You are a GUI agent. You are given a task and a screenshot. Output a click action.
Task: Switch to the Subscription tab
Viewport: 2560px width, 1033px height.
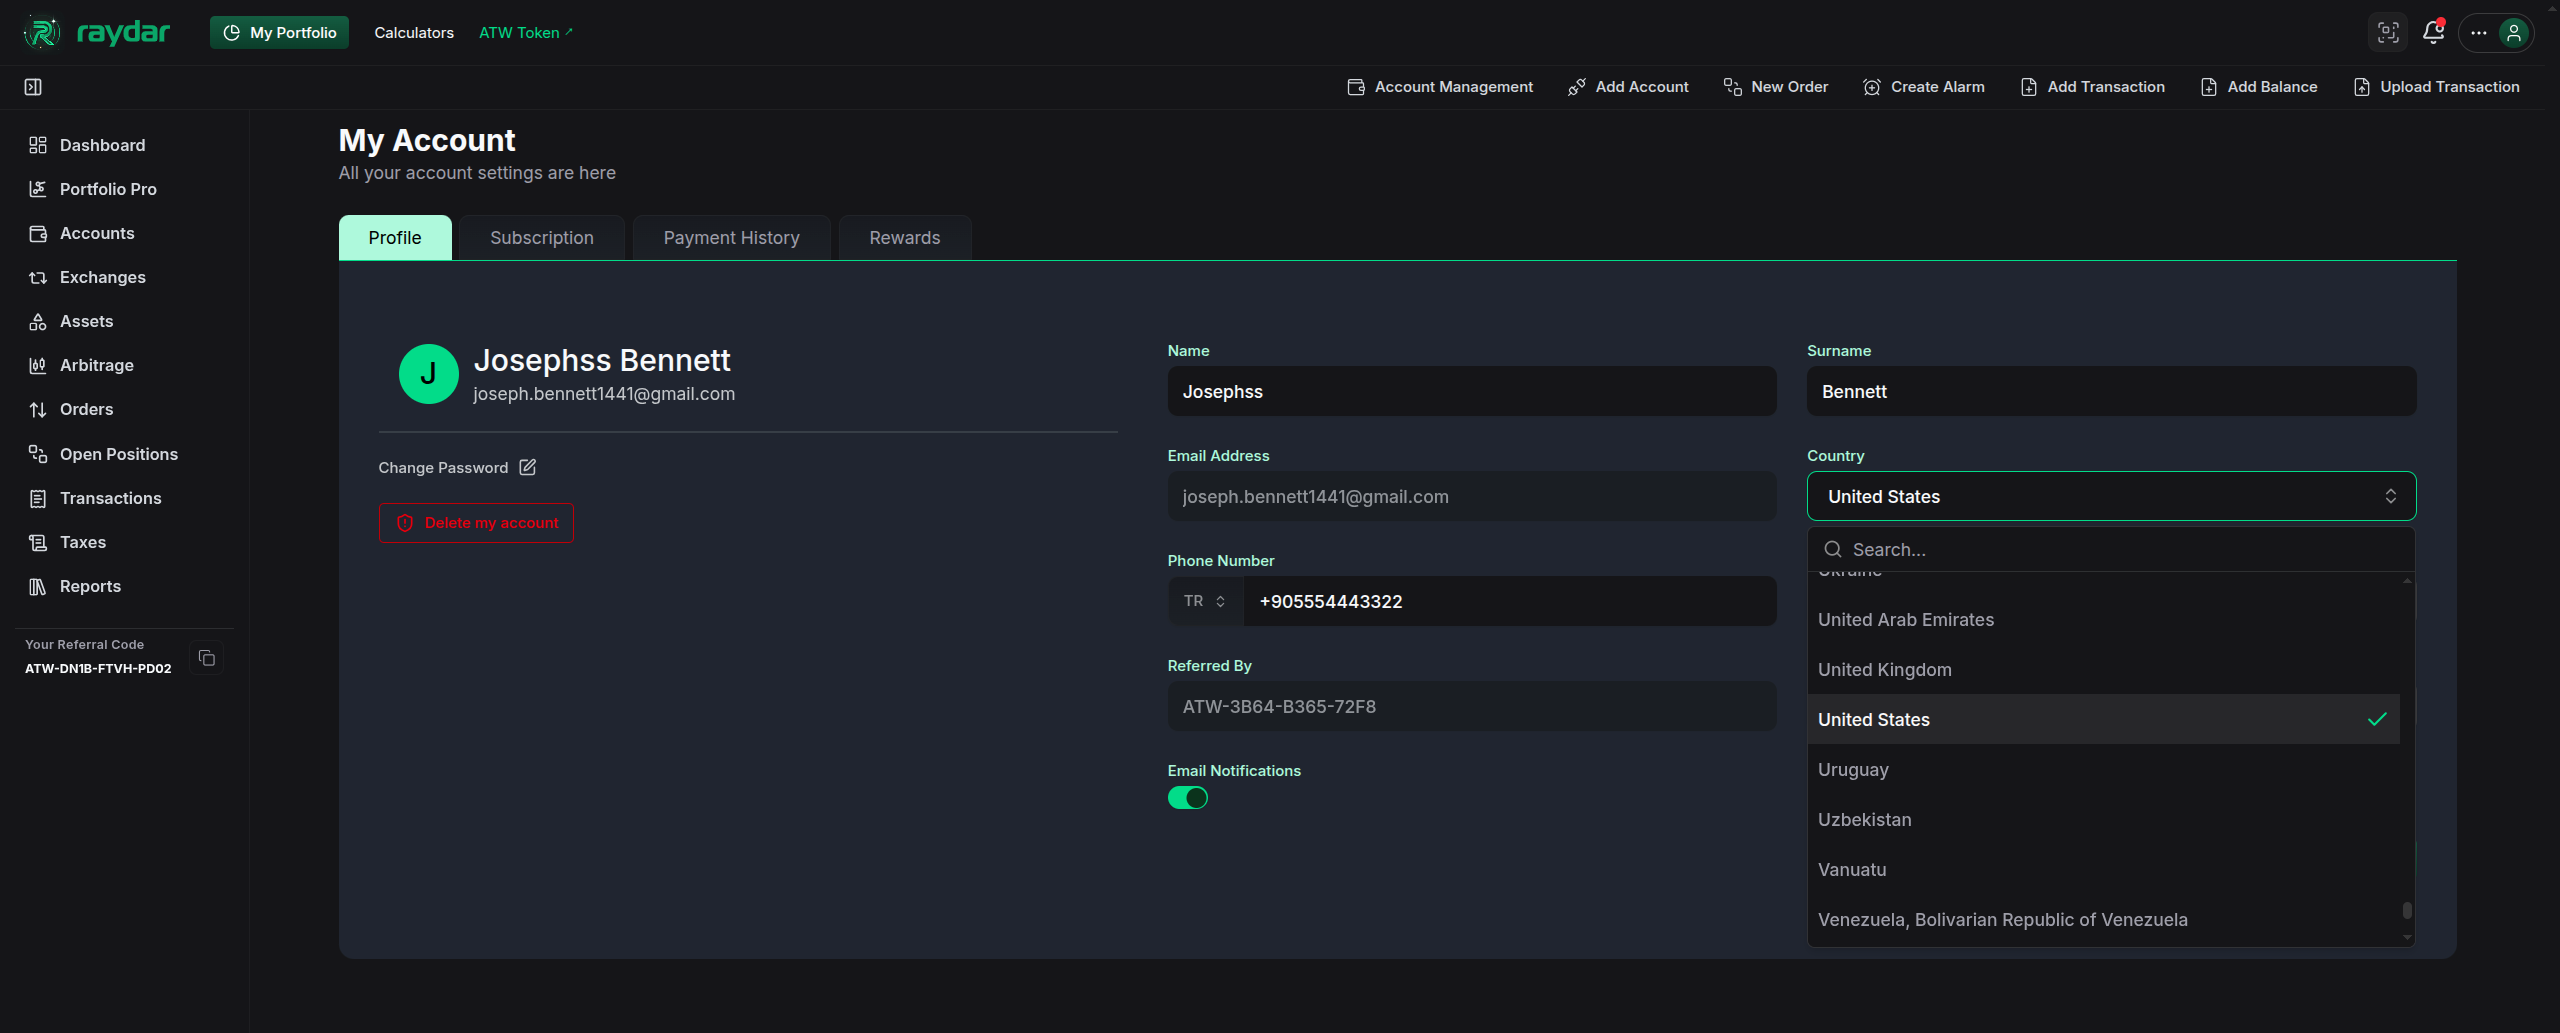542,238
